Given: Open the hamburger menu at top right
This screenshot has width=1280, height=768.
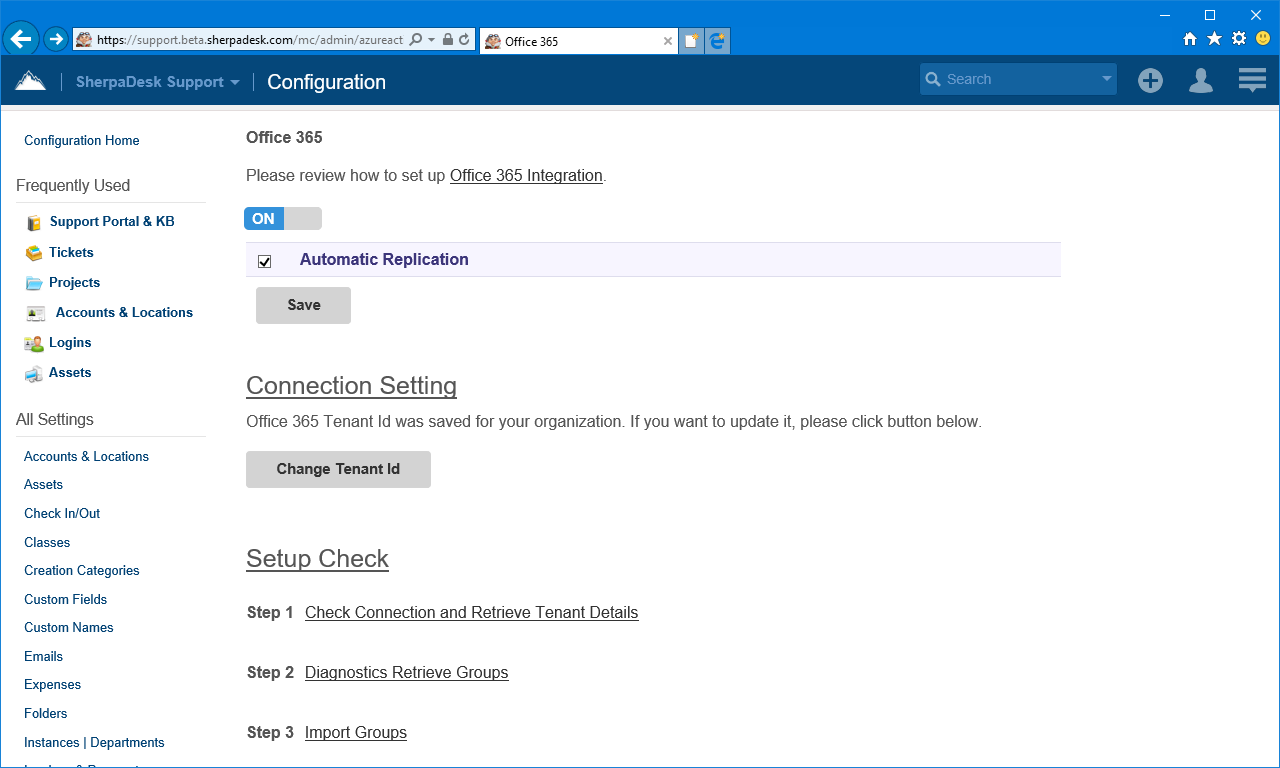Looking at the screenshot, I should [x=1251, y=80].
